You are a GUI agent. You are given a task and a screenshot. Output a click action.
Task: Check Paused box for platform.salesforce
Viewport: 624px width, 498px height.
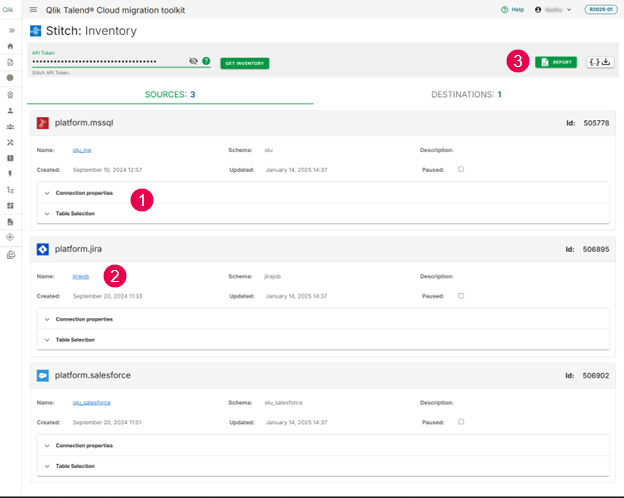[461, 422]
